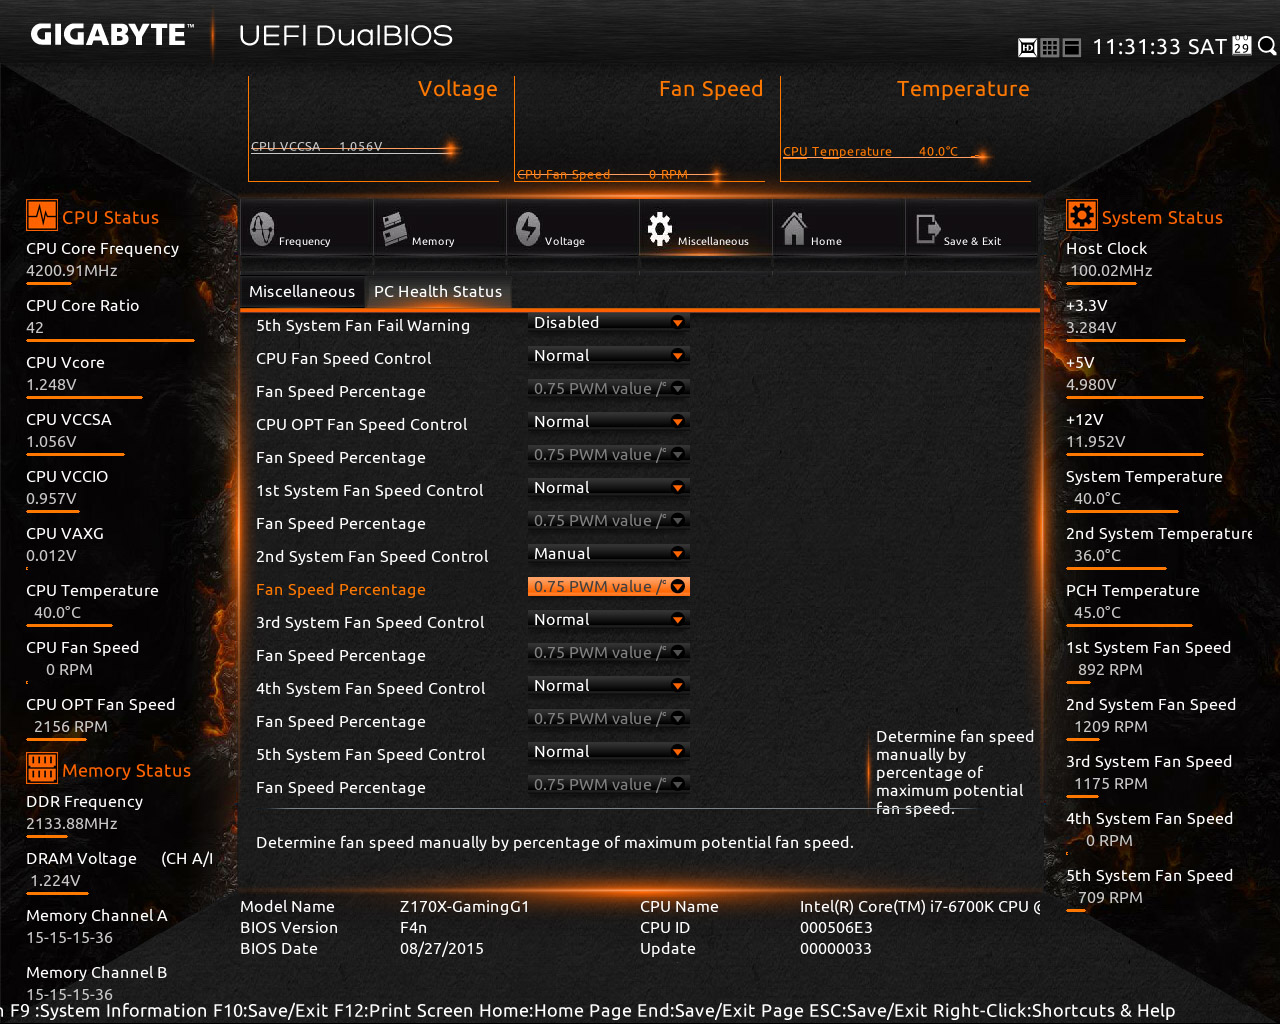This screenshot has height=1024, width=1280.
Task: Click the DDR Frequency 2133.88MHz value
Action: tap(72, 823)
